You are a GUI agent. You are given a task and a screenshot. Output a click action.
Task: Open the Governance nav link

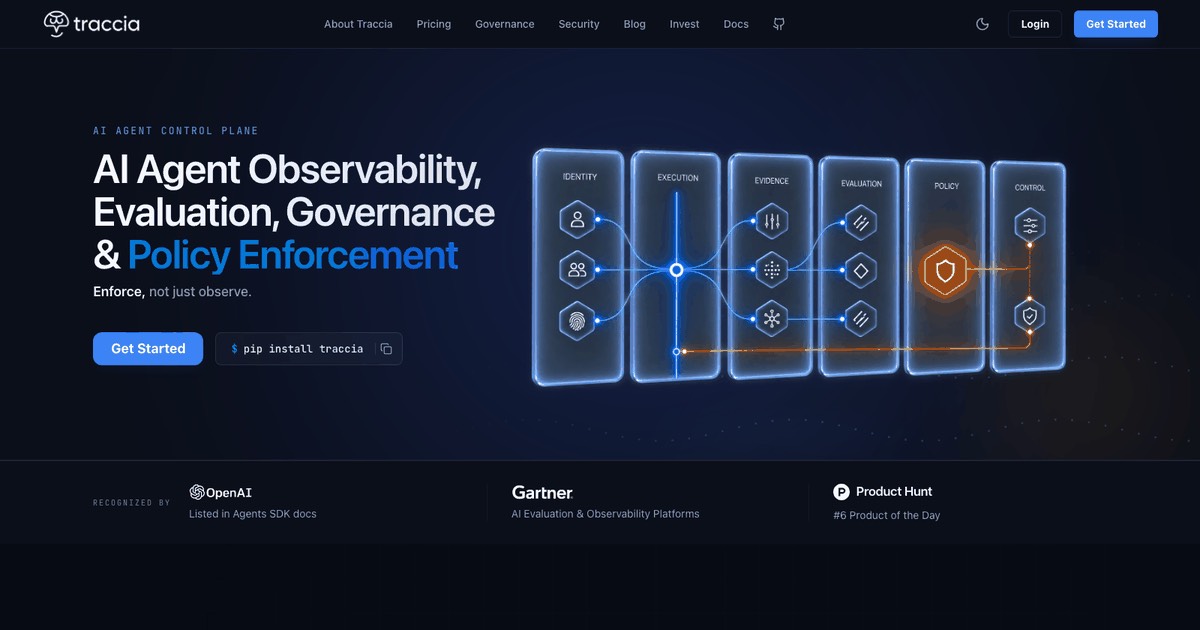[505, 24]
